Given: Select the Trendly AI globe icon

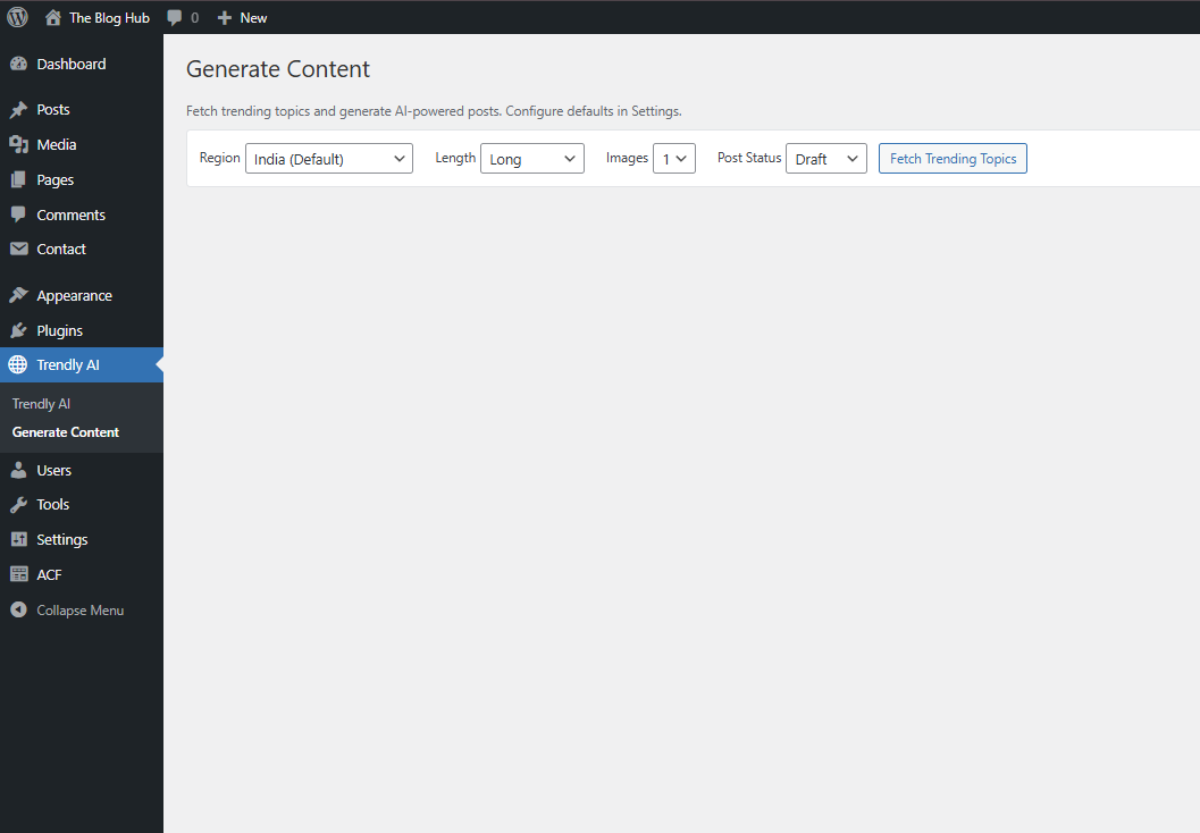Looking at the screenshot, I should 18,364.
